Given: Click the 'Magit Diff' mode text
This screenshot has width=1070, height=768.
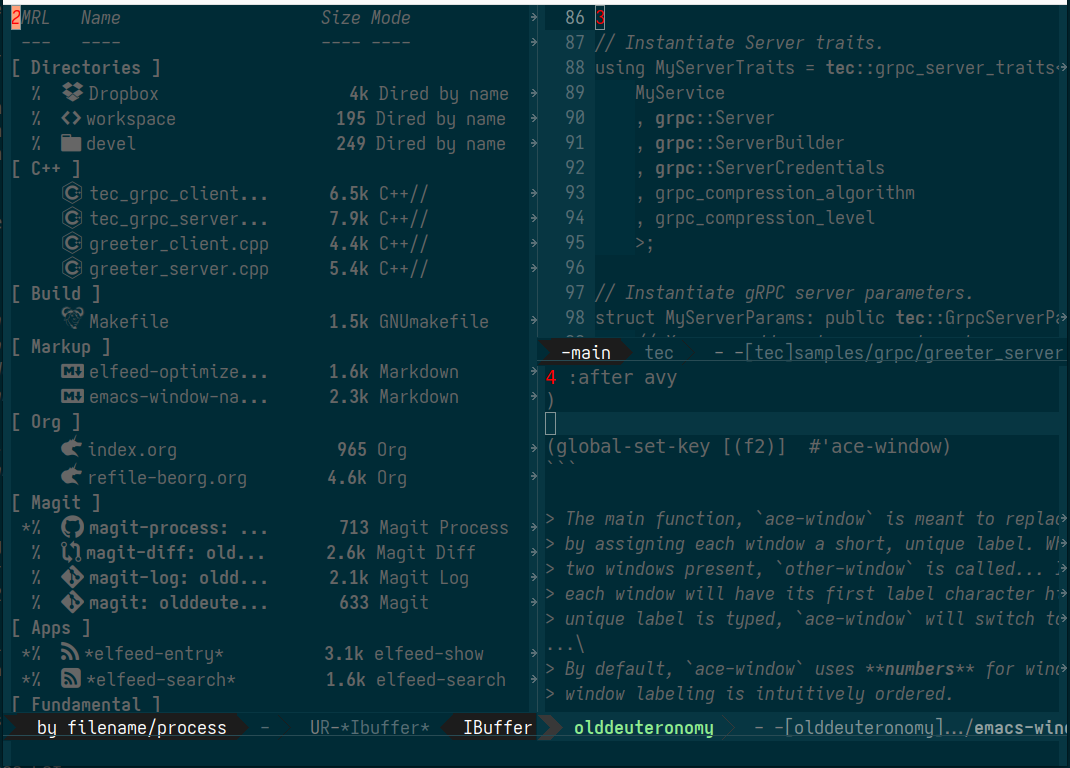Looking at the screenshot, I should pyautogui.click(x=427, y=552).
